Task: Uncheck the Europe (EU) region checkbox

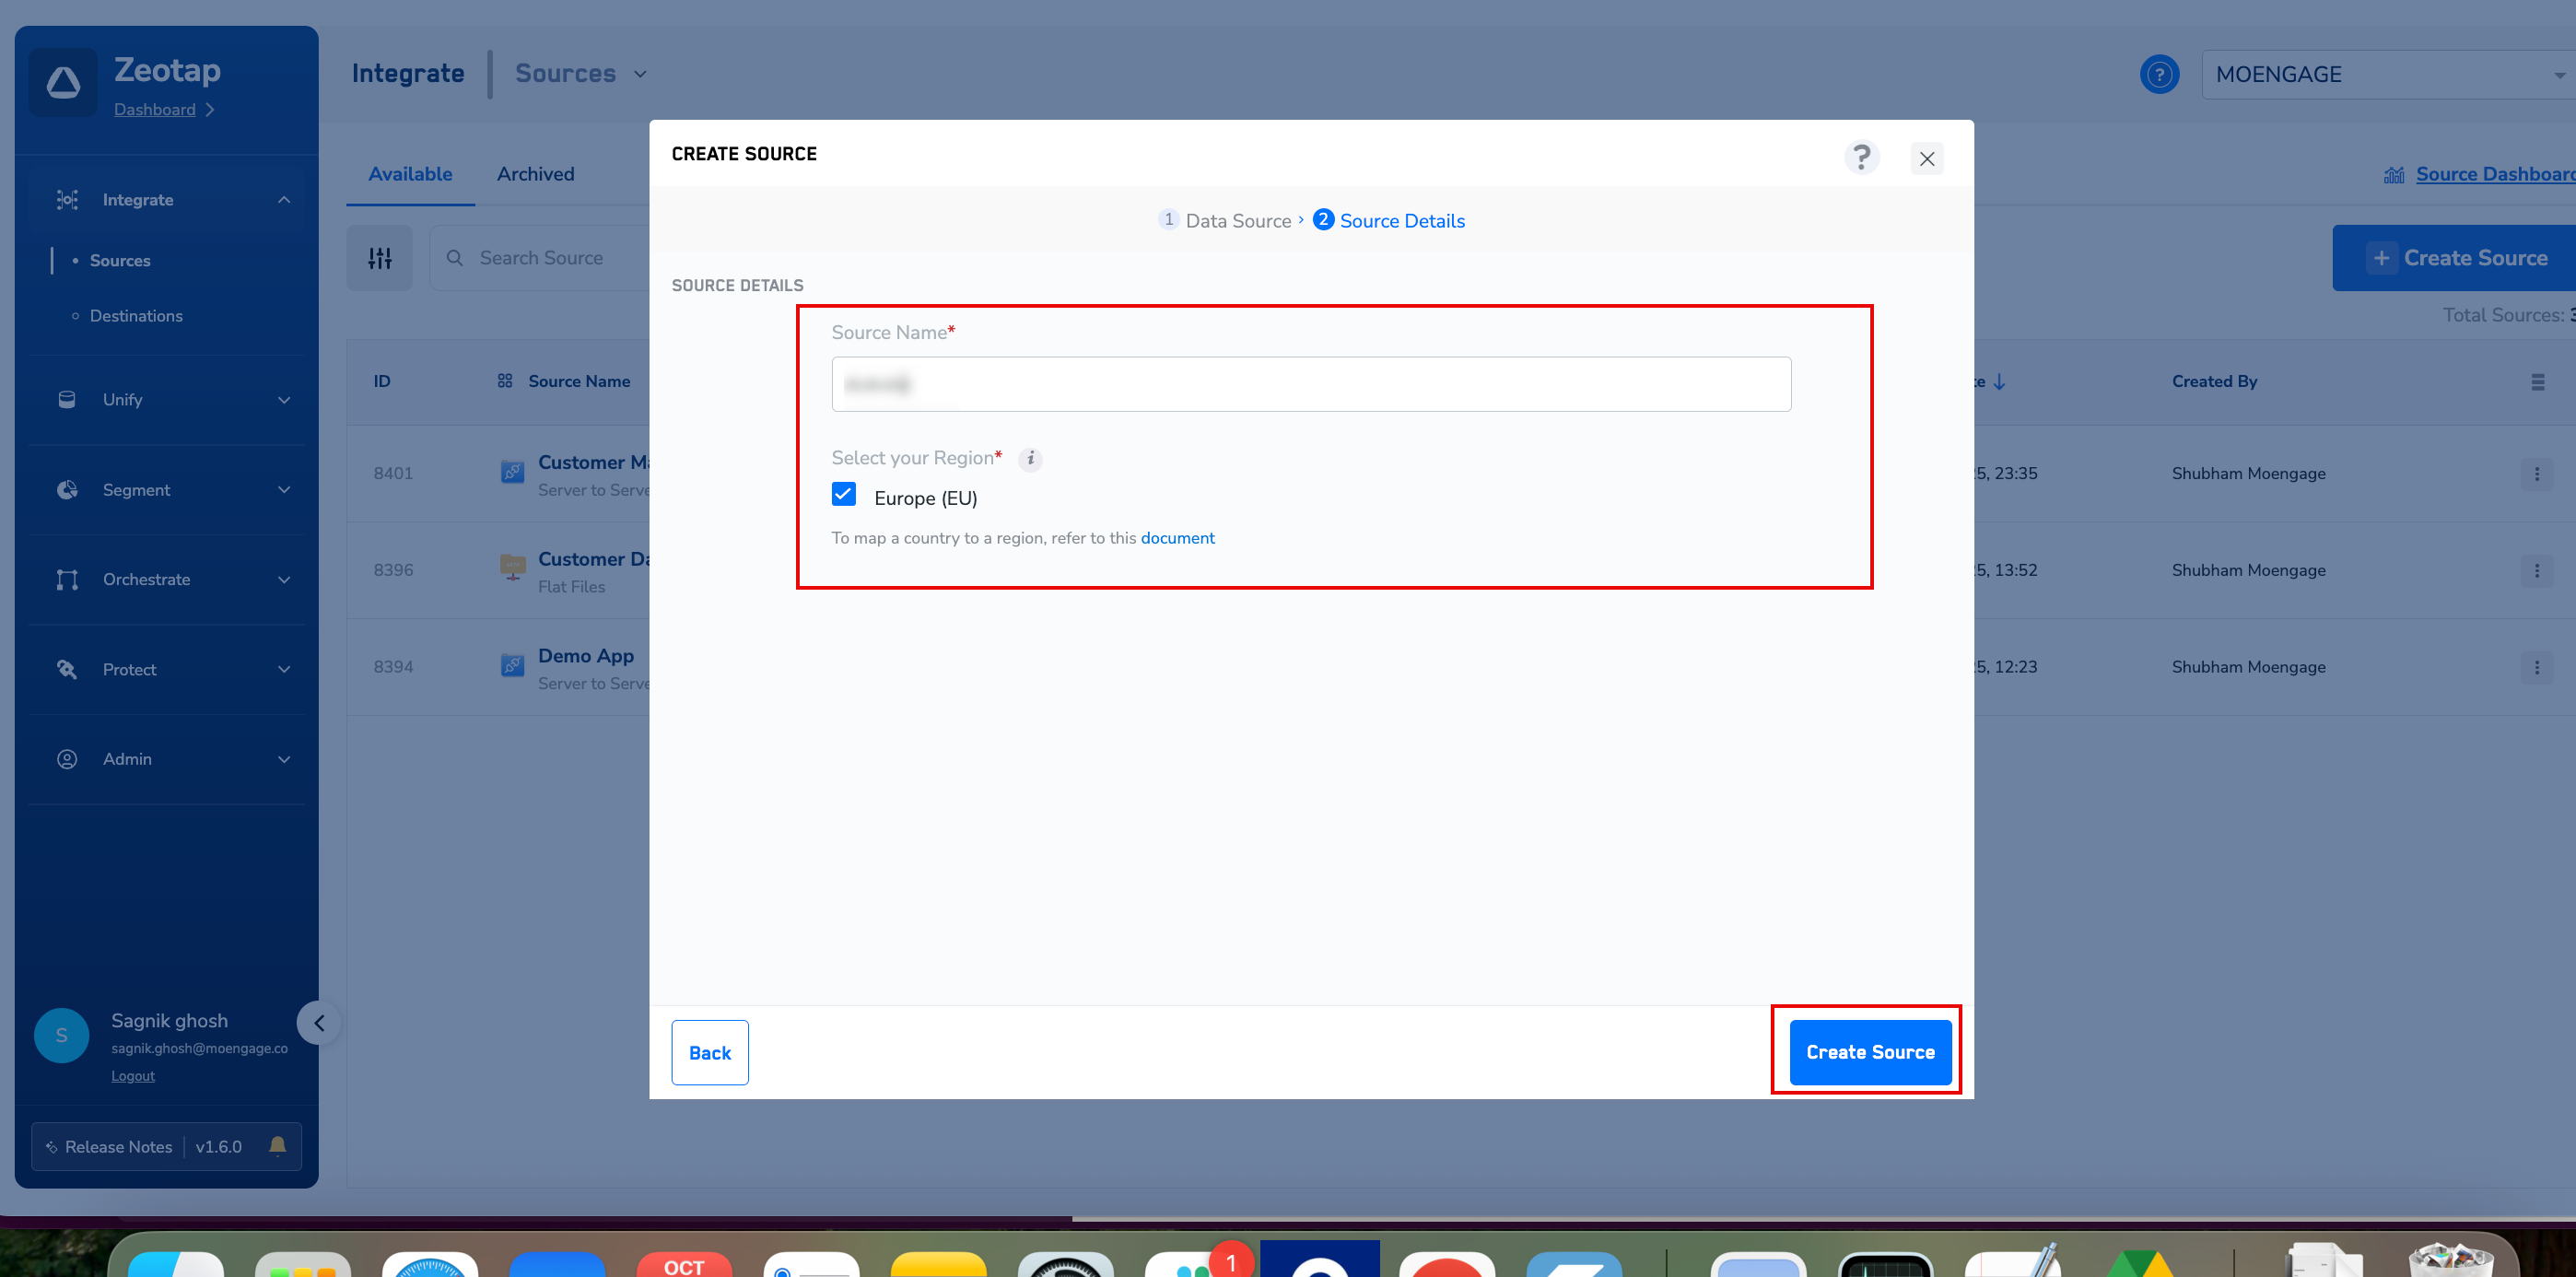Action: (844, 495)
